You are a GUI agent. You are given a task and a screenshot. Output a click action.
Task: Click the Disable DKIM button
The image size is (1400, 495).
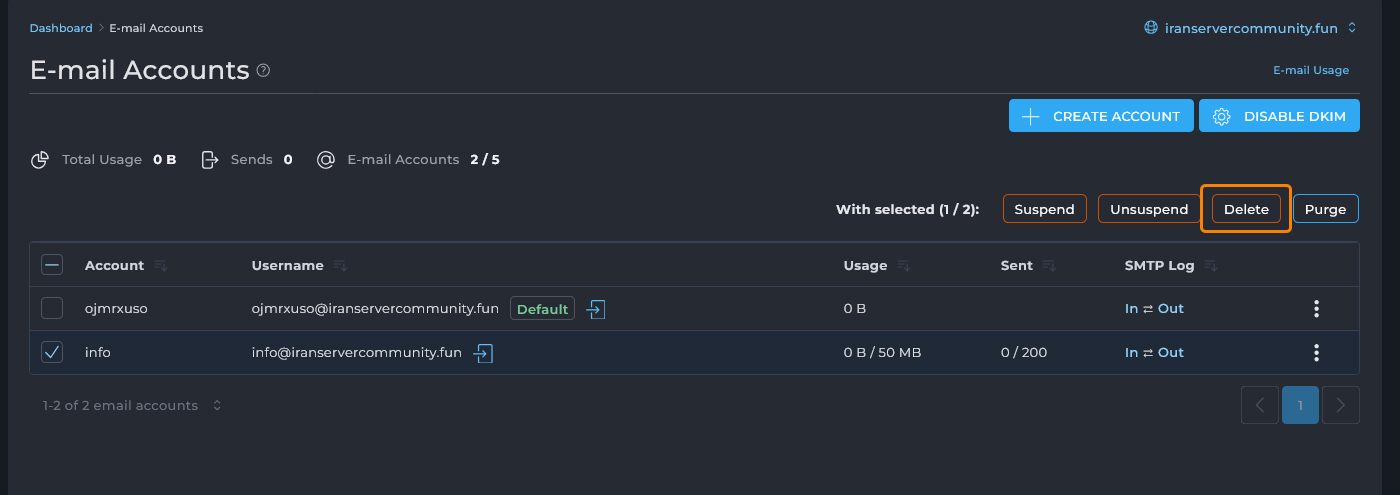[x=1279, y=116]
